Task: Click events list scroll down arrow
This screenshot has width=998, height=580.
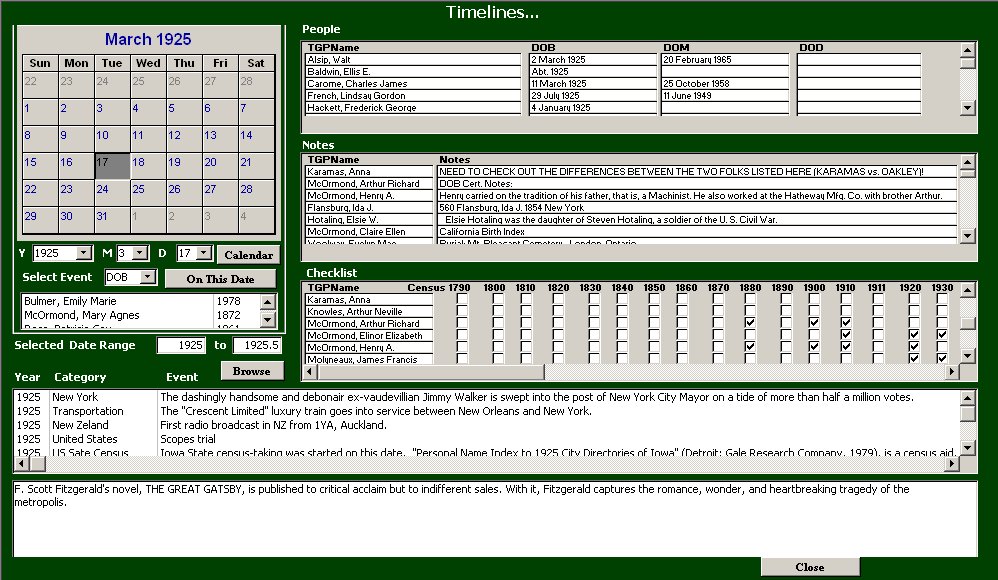Action: (x=967, y=448)
